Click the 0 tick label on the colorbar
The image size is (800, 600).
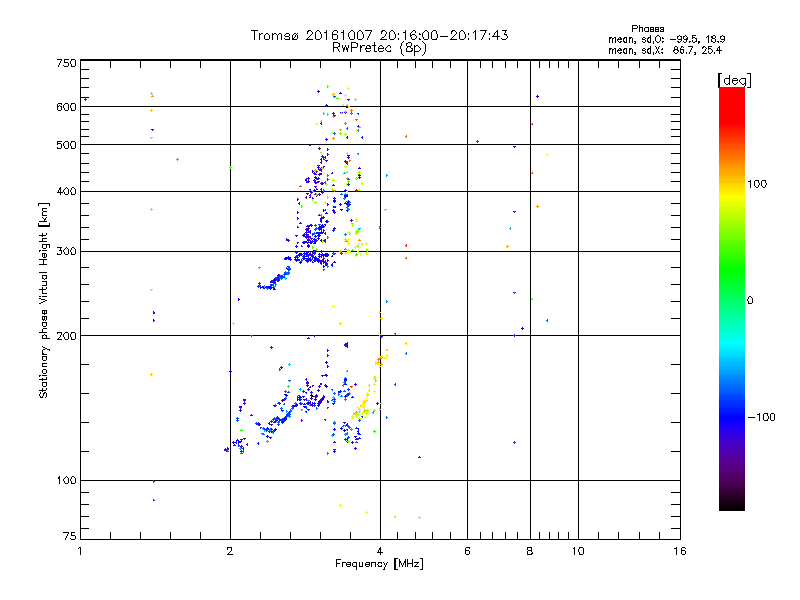752,300
